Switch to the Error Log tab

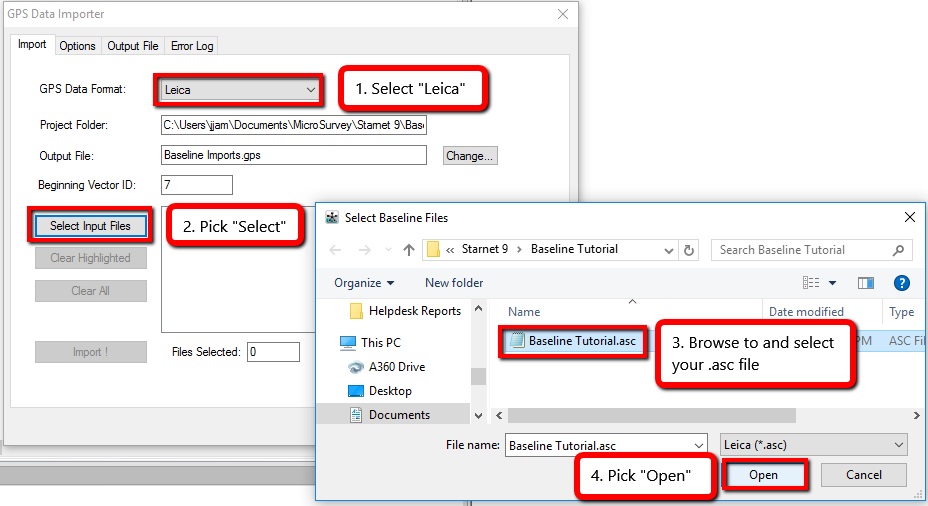tap(191, 46)
